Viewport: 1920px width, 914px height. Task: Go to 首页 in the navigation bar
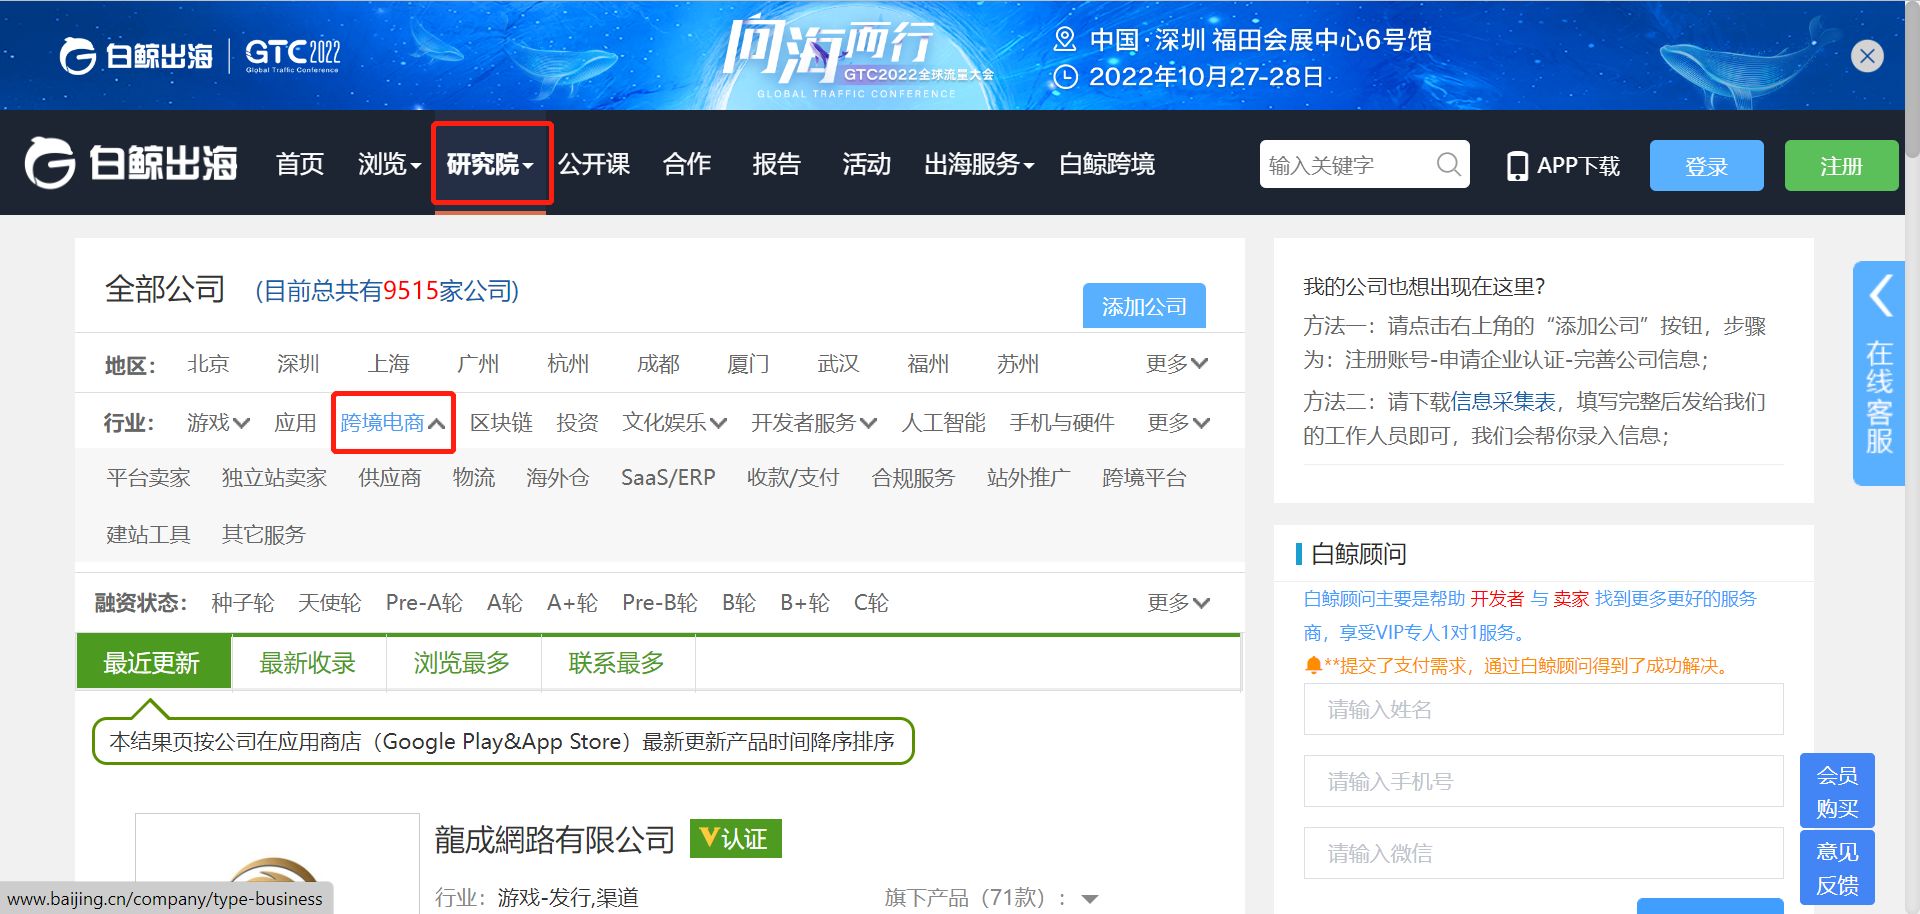(x=300, y=164)
